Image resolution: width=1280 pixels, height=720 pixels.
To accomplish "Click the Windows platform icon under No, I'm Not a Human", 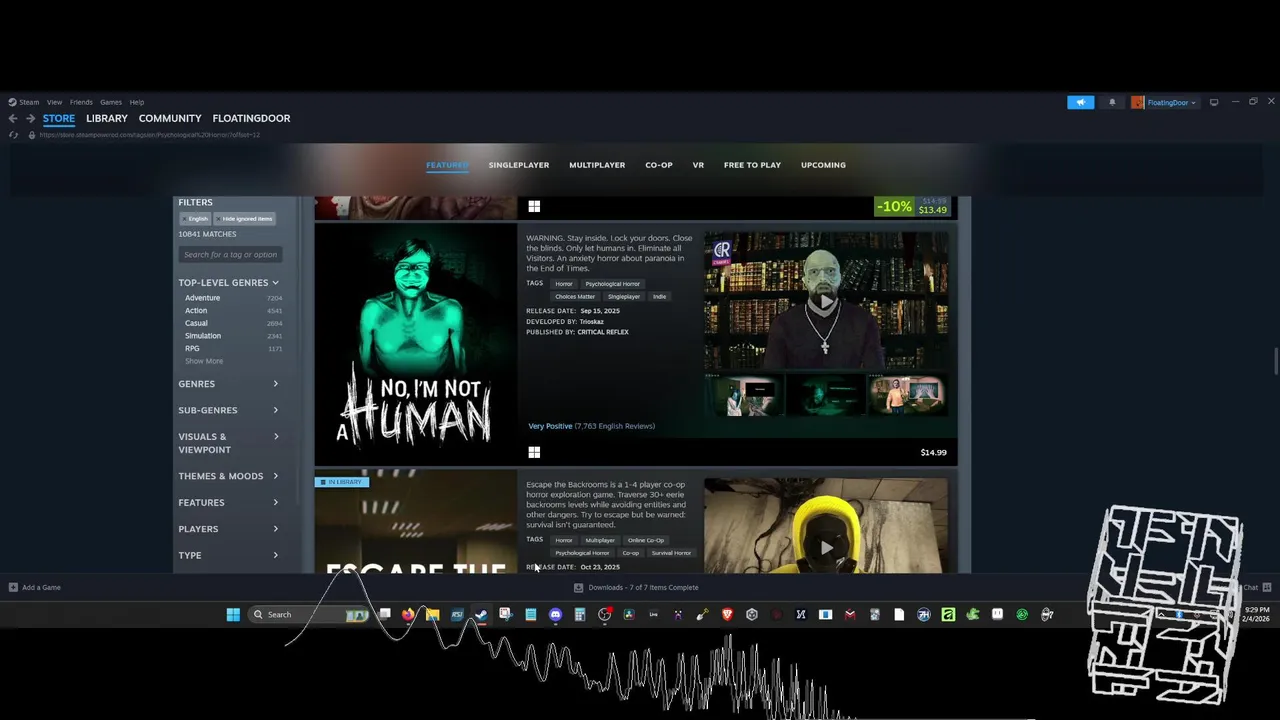I will 534,452.
